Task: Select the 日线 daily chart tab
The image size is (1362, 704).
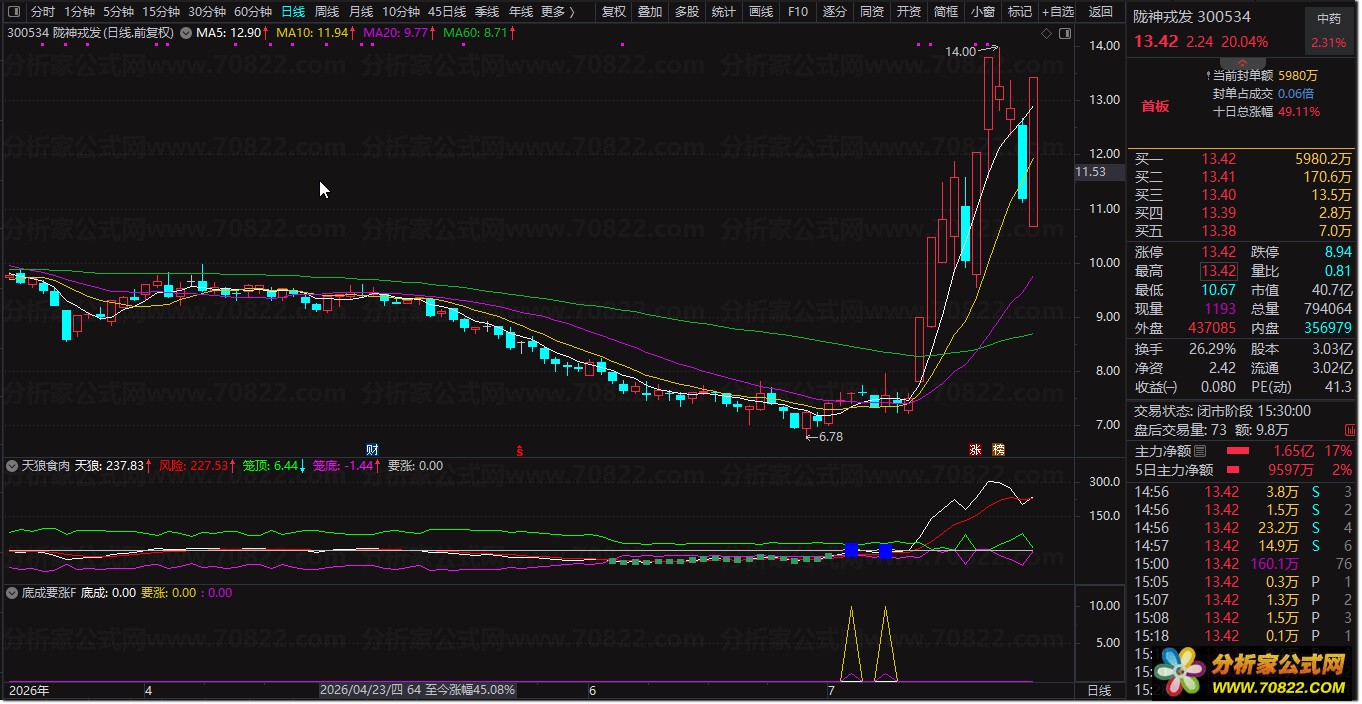Action: (x=293, y=12)
